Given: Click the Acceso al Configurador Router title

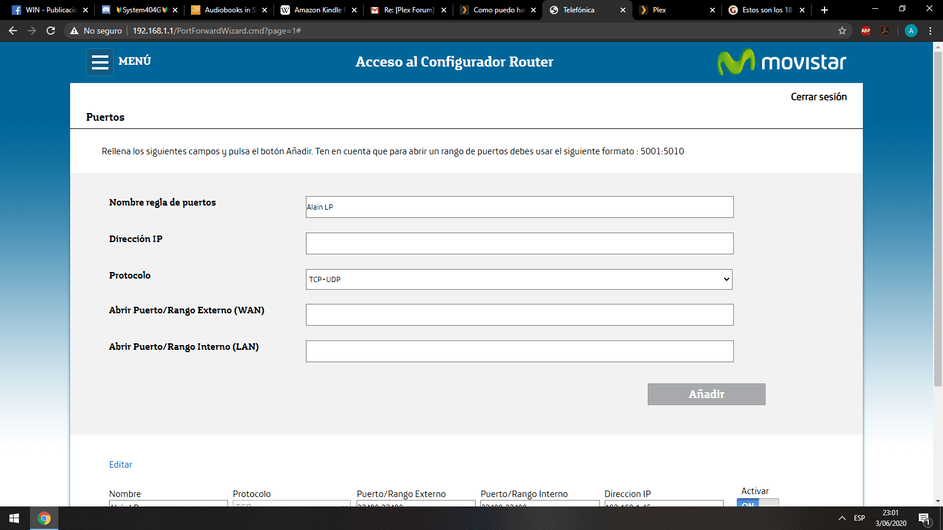Looking at the screenshot, I should (454, 62).
